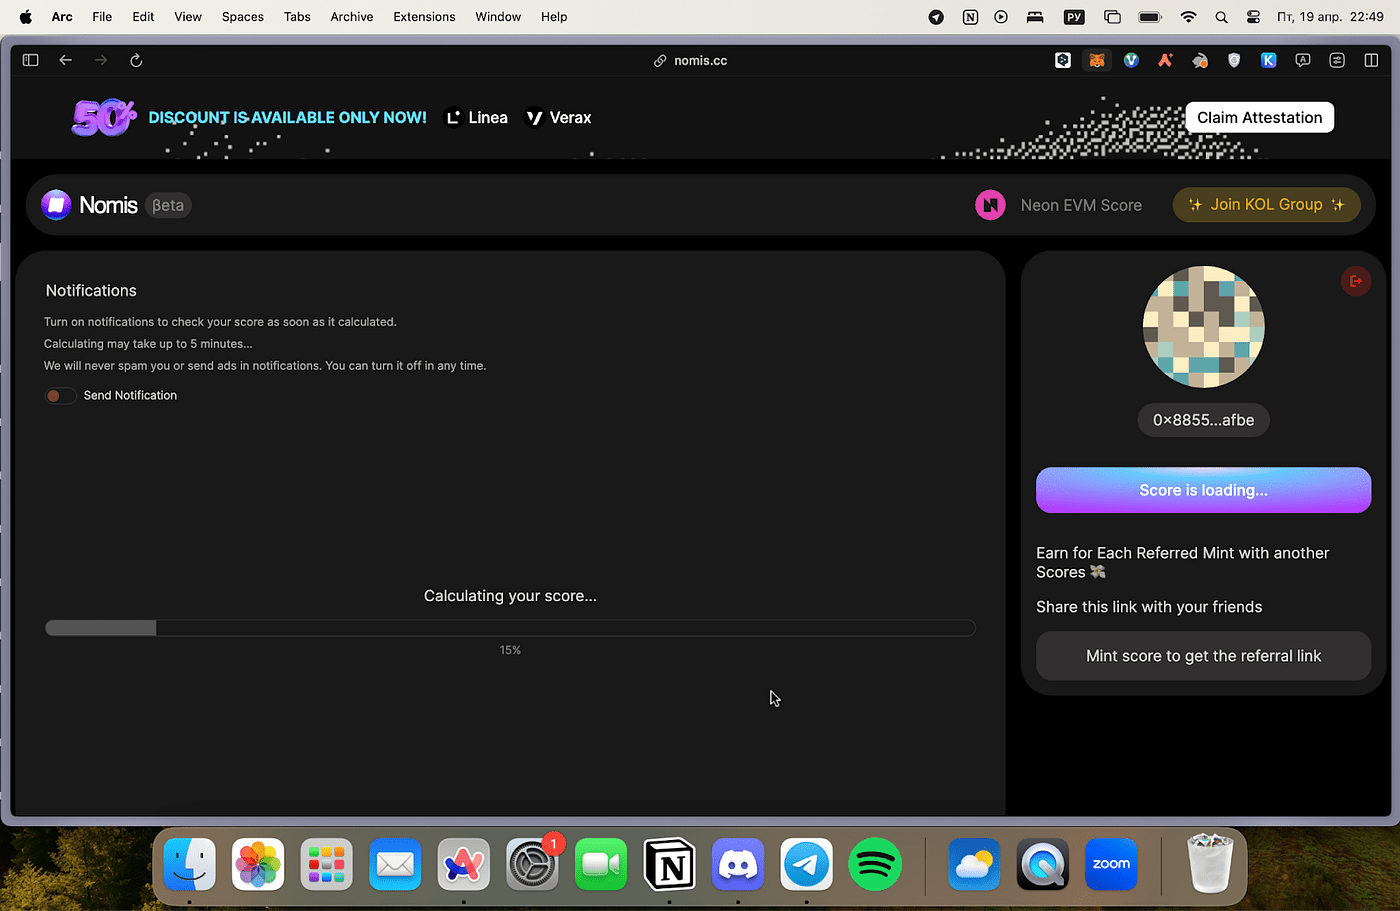Click the link icon in address bar
This screenshot has height=911, width=1400.
[x=660, y=61]
